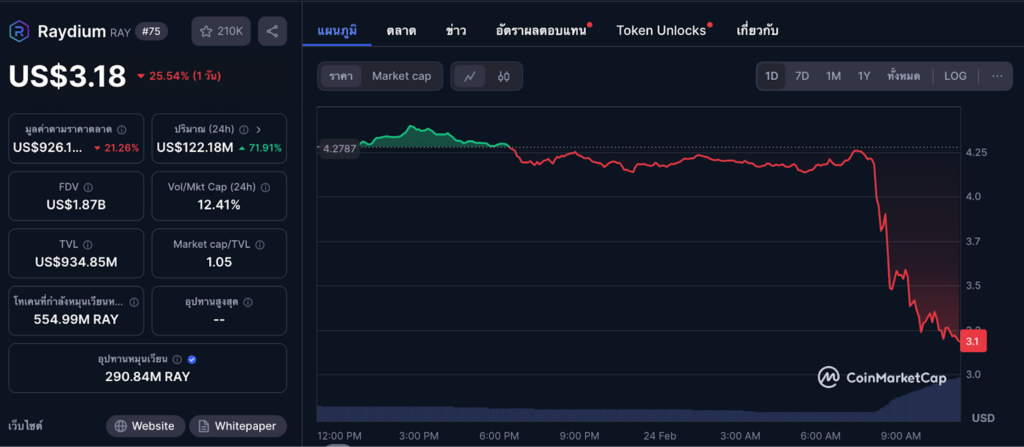Switch to line chart view icon

point(469,76)
